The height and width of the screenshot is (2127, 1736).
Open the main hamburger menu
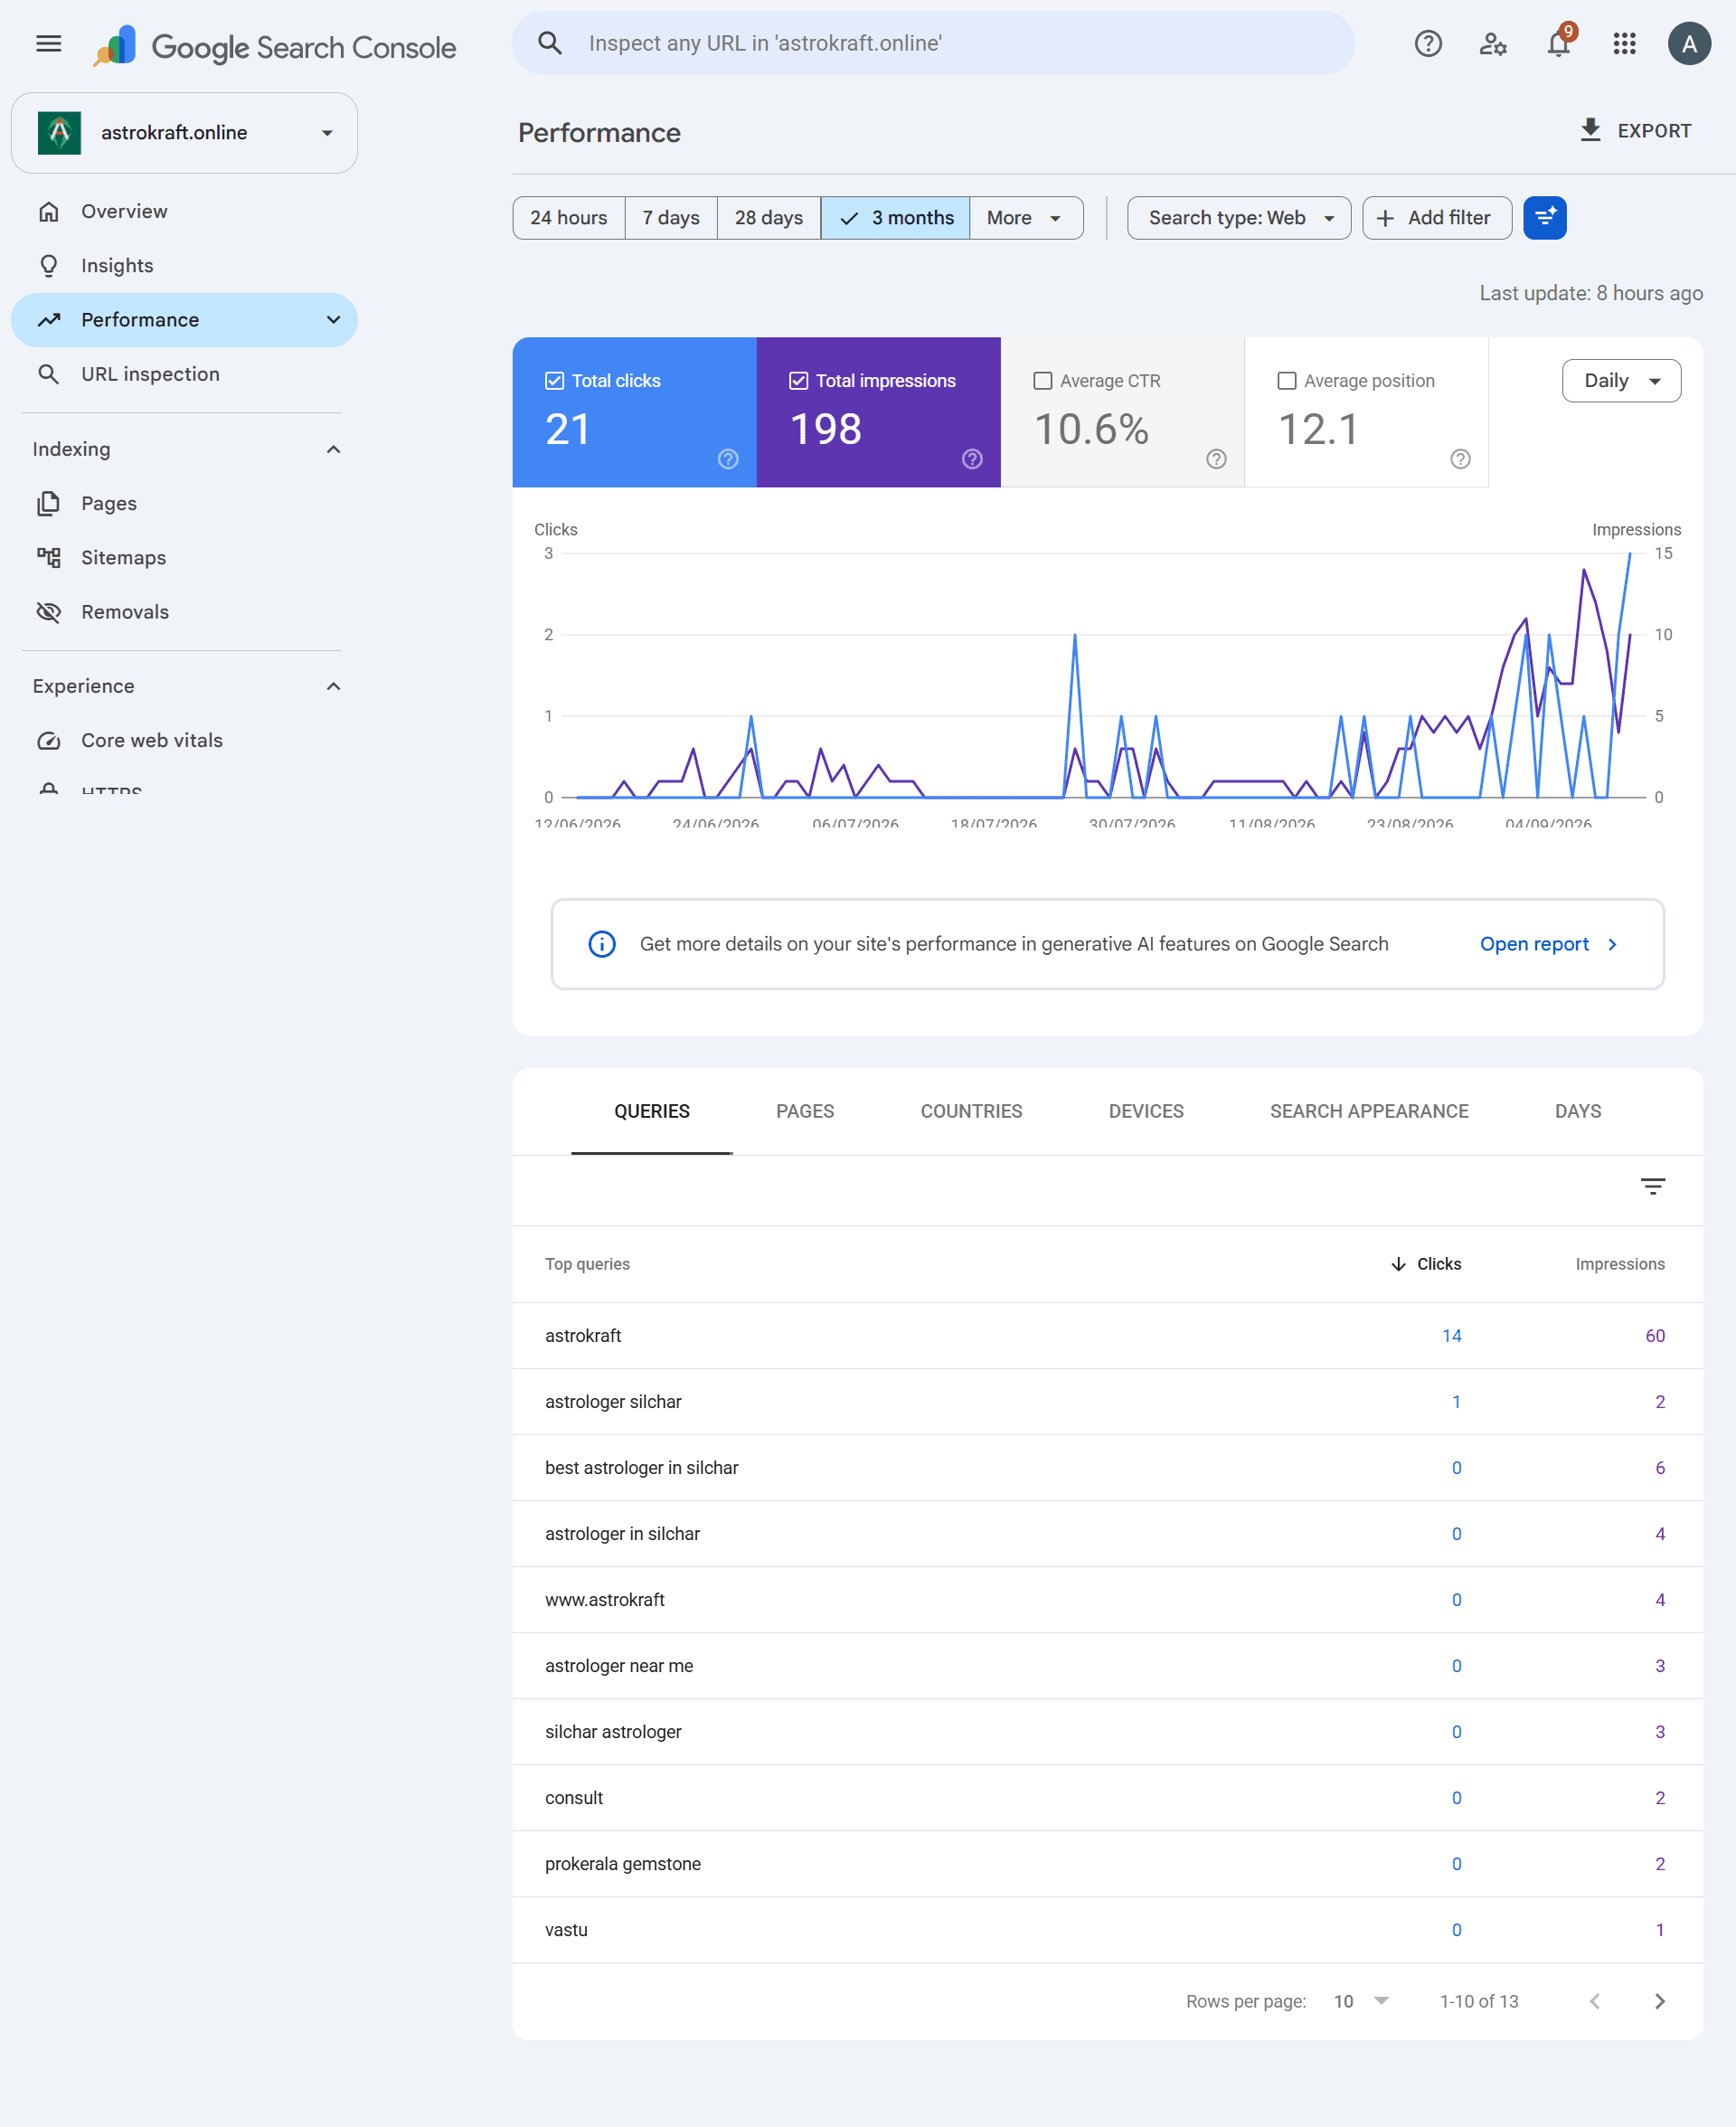click(48, 44)
